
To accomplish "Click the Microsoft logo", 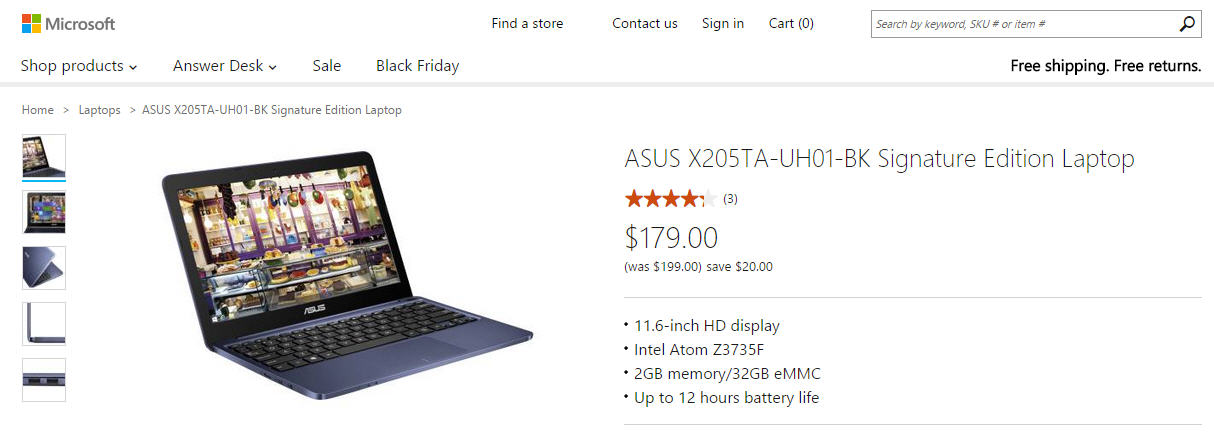I will pyautogui.click(x=68, y=24).
